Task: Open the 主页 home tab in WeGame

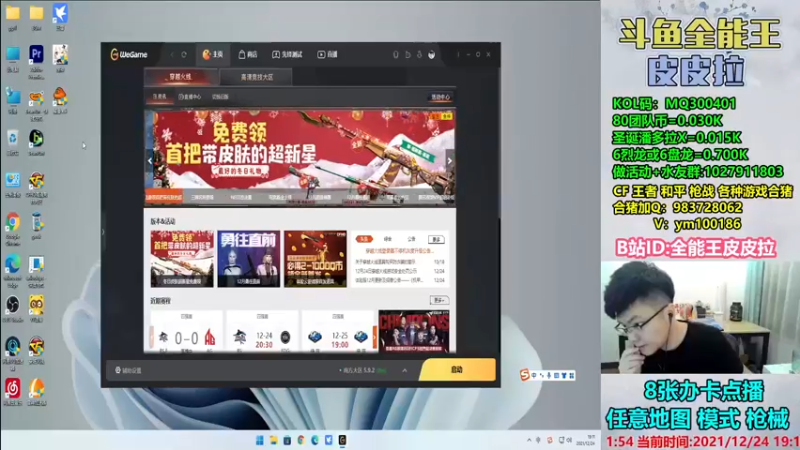Action: click(213, 55)
